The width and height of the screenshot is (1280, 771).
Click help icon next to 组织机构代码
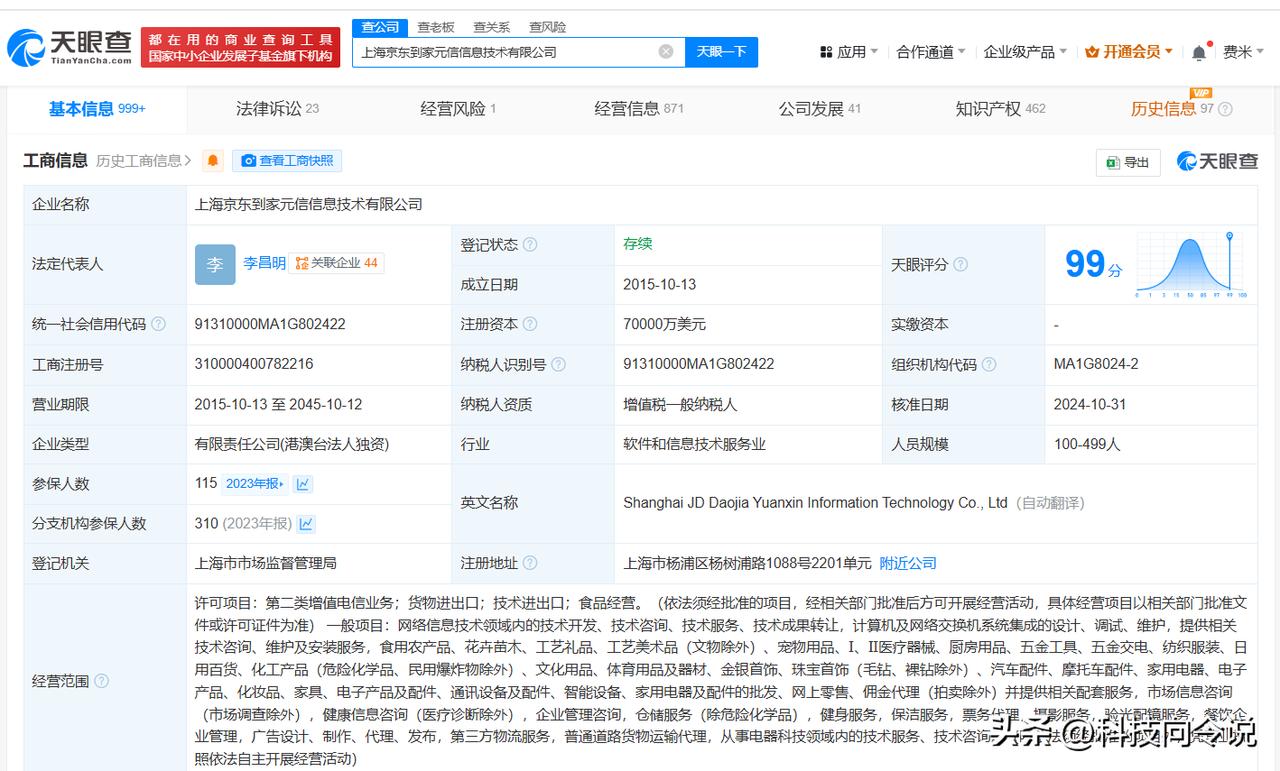tap(988, 364)
